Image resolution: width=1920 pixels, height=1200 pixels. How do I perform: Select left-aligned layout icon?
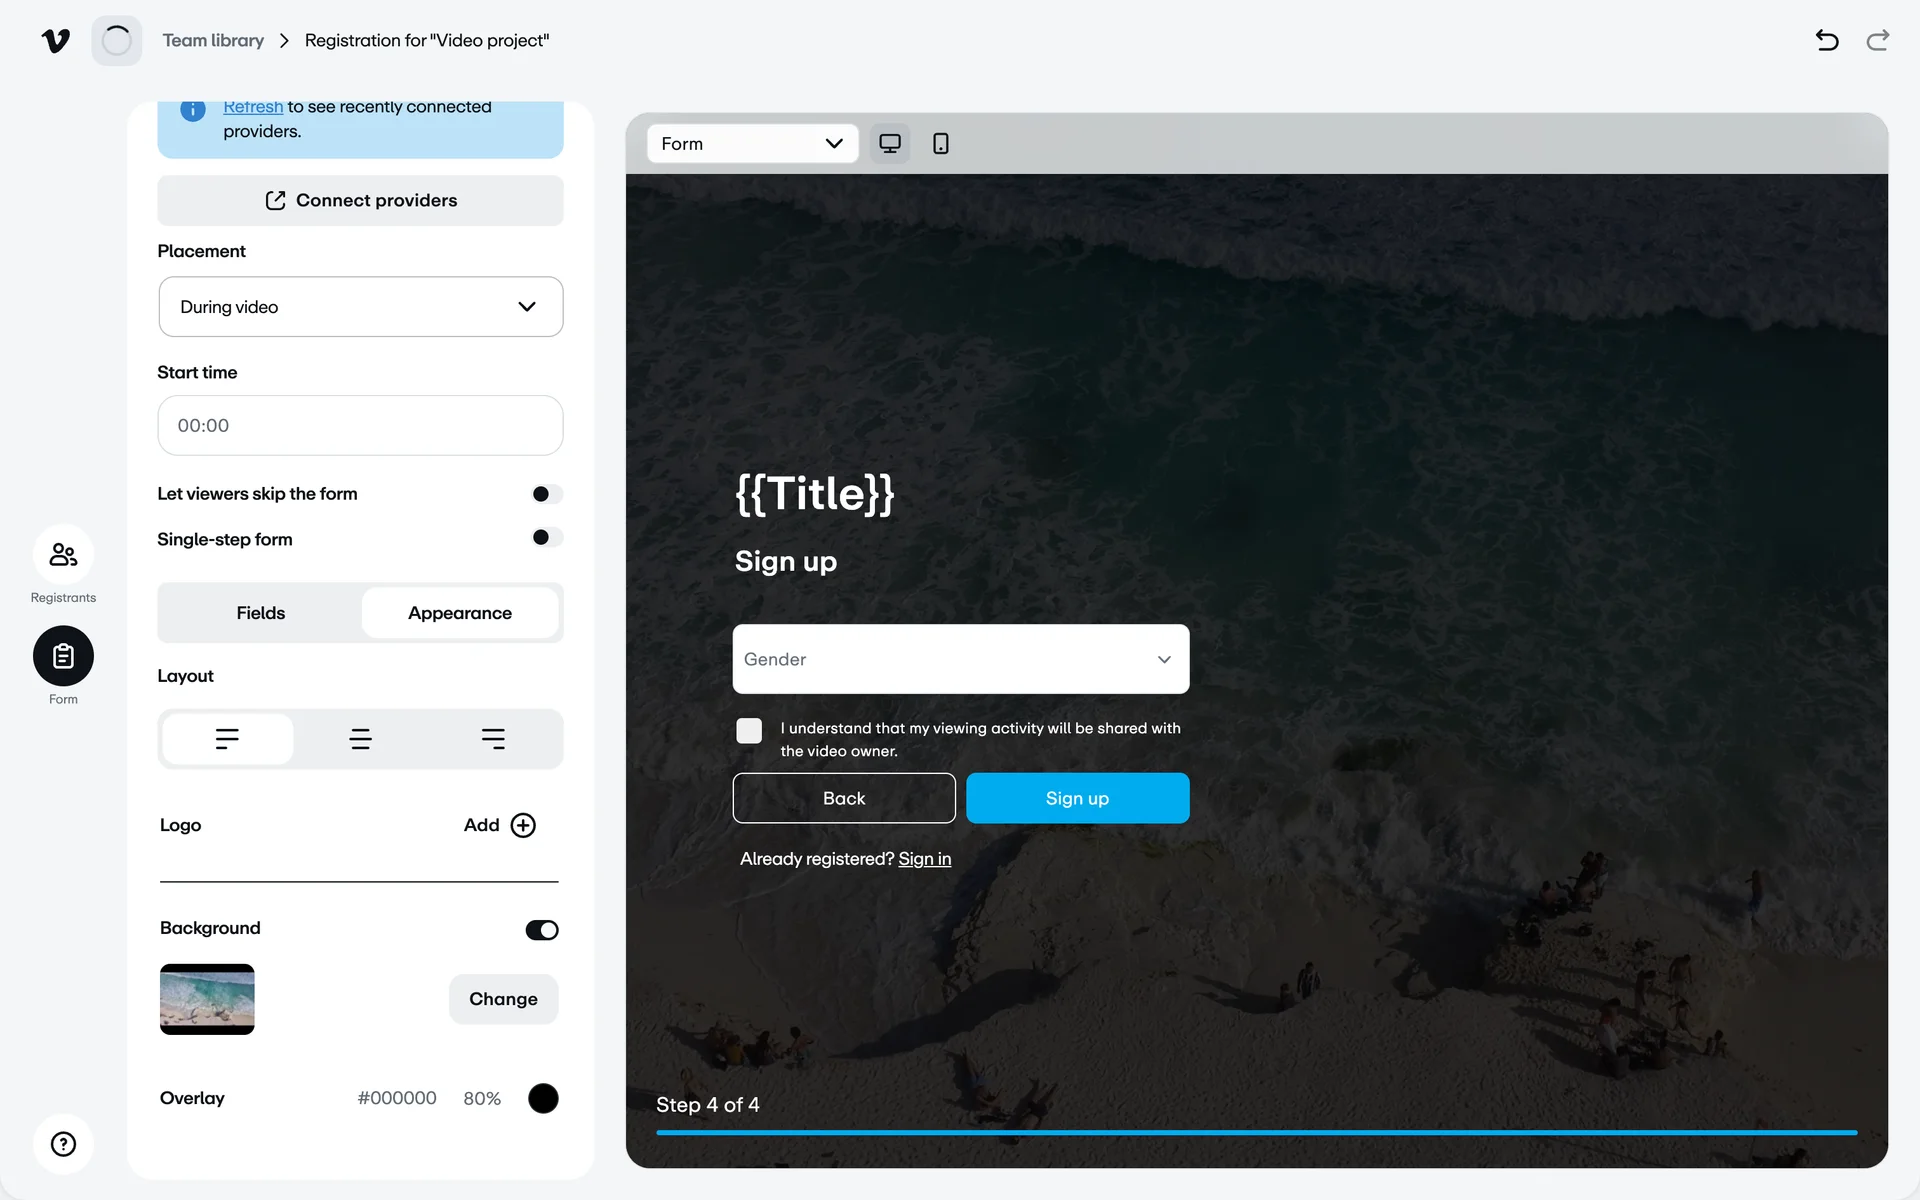coord(228,739)
